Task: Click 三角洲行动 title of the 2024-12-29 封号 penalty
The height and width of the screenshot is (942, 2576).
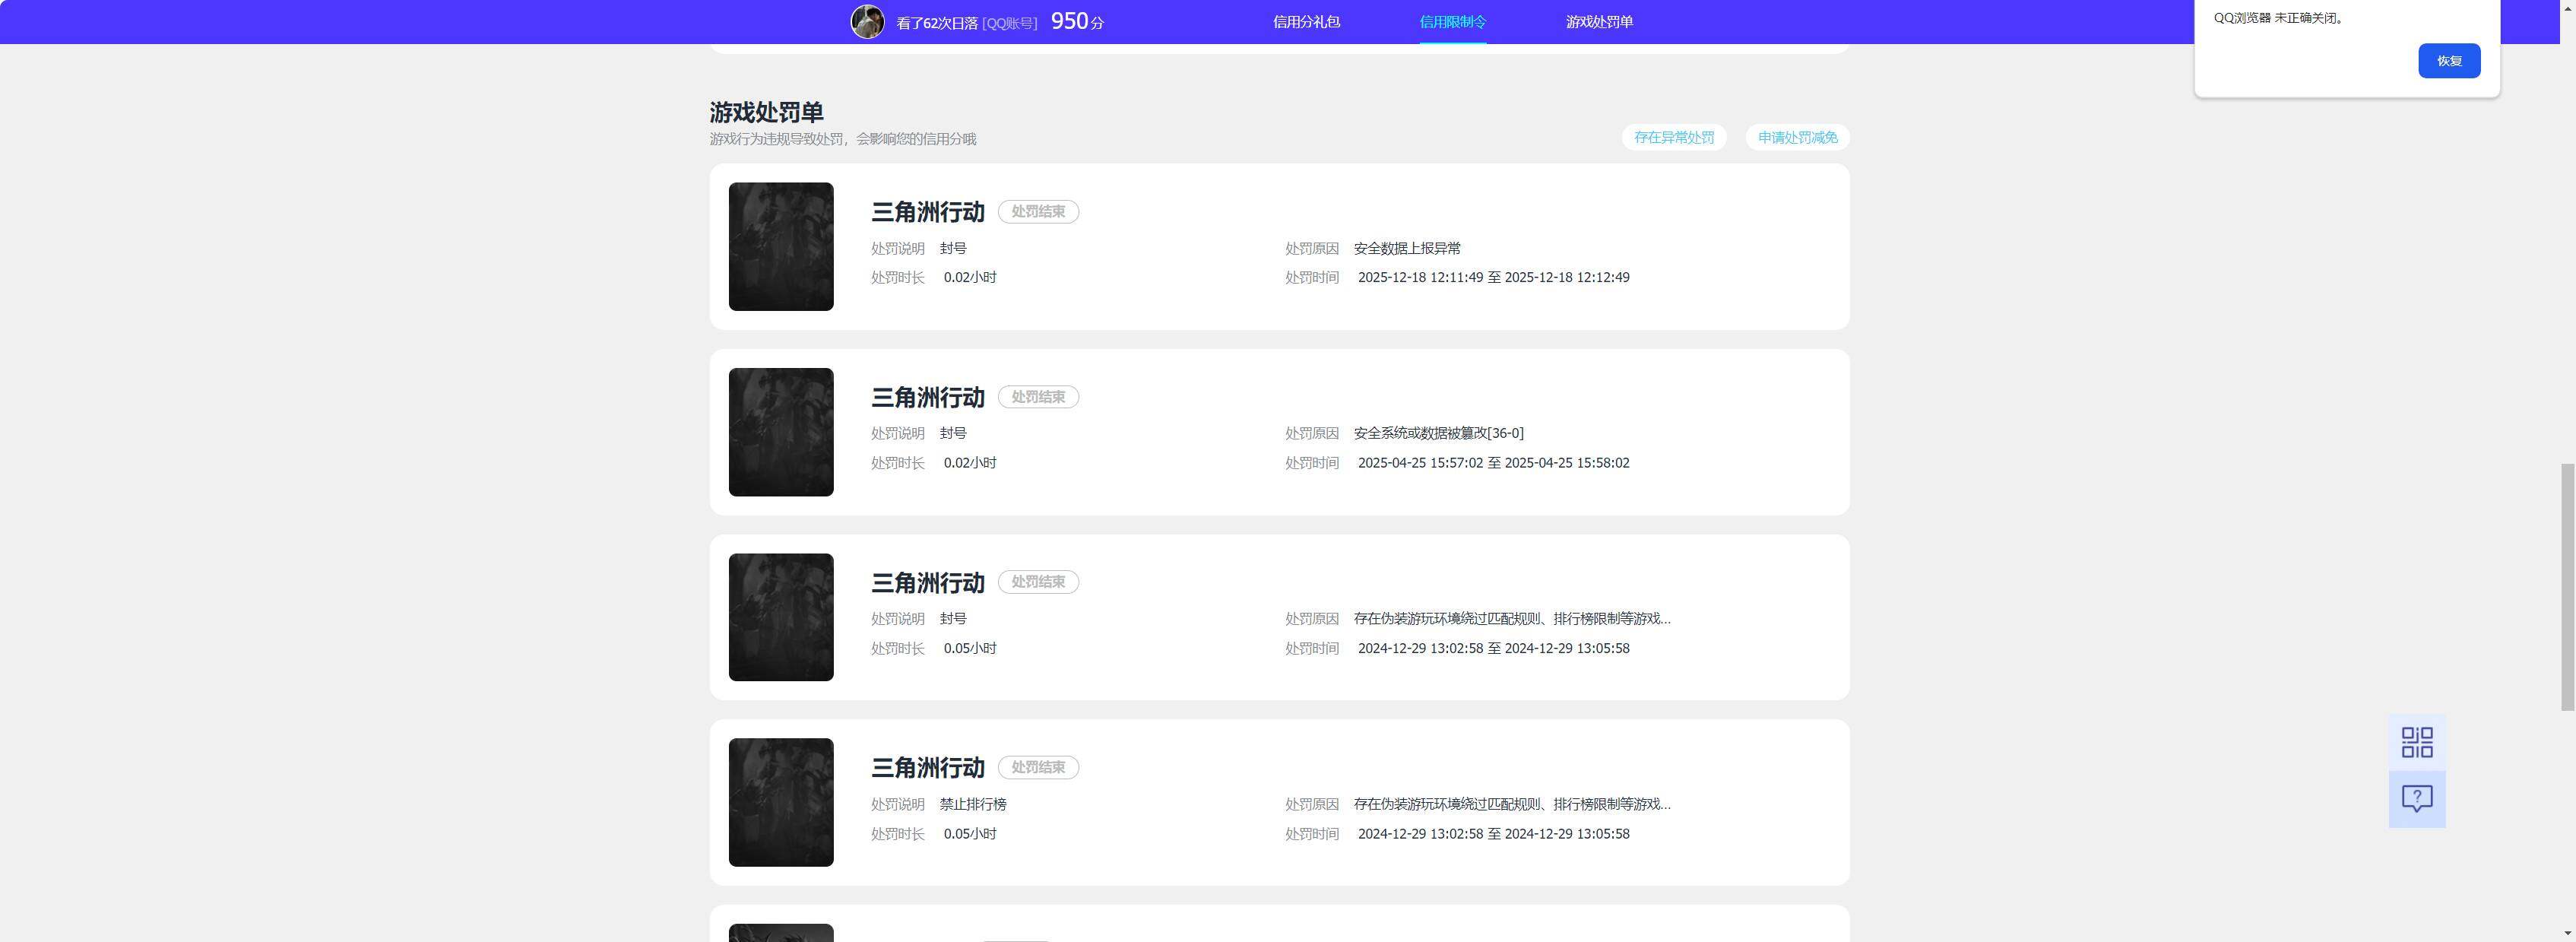Action: coord(928,583)
